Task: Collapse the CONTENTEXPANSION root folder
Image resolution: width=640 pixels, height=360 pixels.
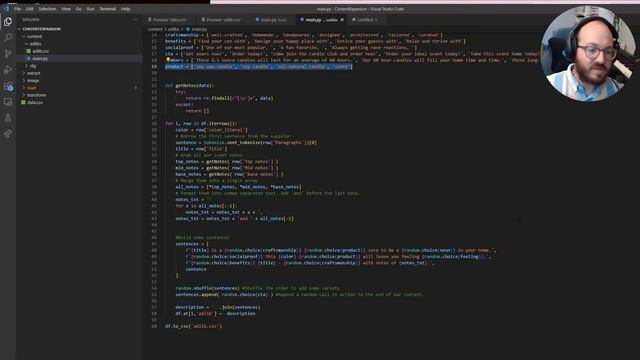Action: [x=41, y=29]
